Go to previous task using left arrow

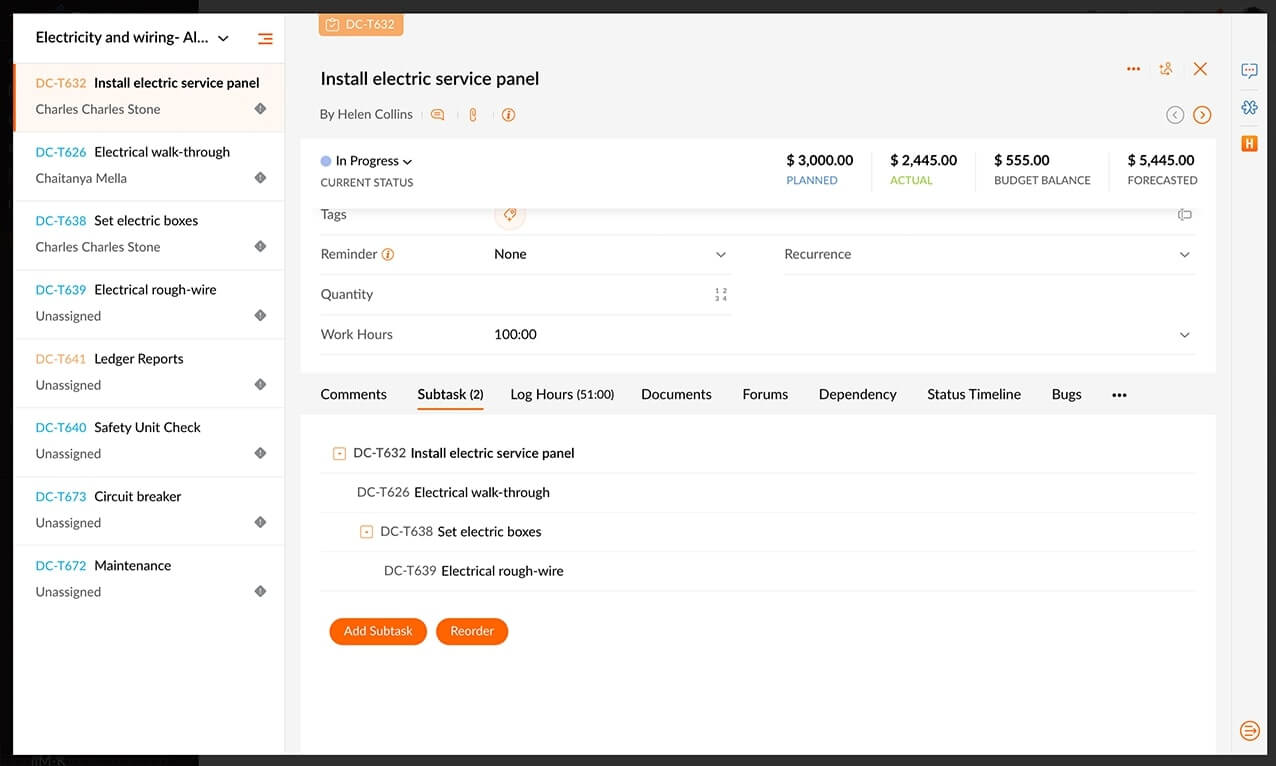(x=1175, y=115)
